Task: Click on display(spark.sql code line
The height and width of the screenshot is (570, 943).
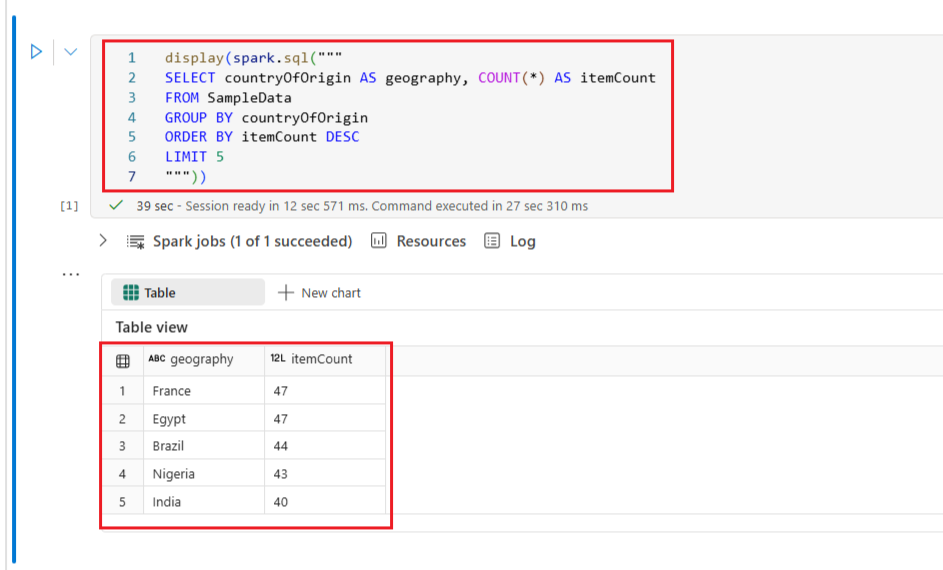Action: 253,58
